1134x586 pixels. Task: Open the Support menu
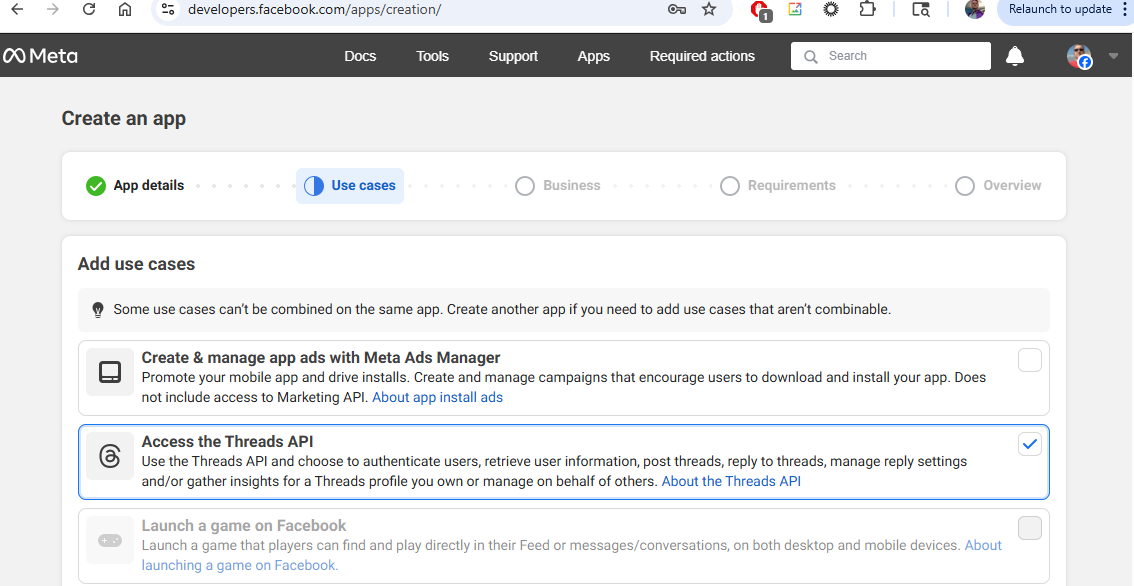[513, 56]
